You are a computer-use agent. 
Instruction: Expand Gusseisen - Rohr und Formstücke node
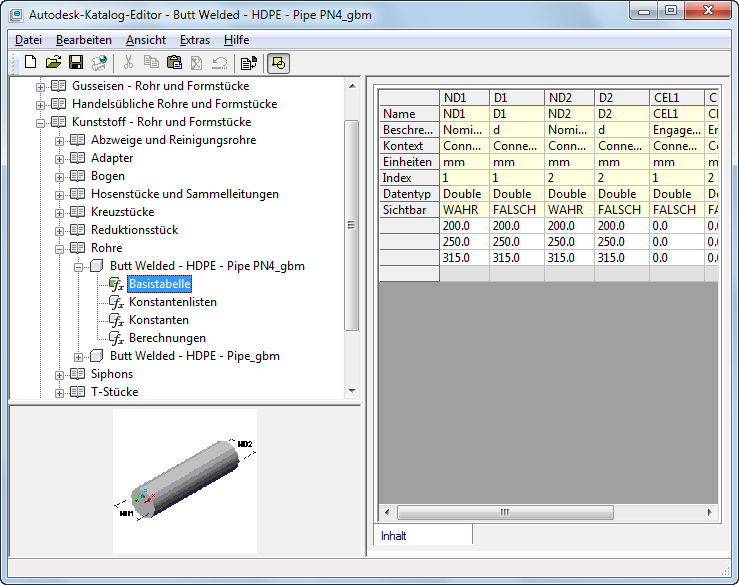(x=41, y=87)
